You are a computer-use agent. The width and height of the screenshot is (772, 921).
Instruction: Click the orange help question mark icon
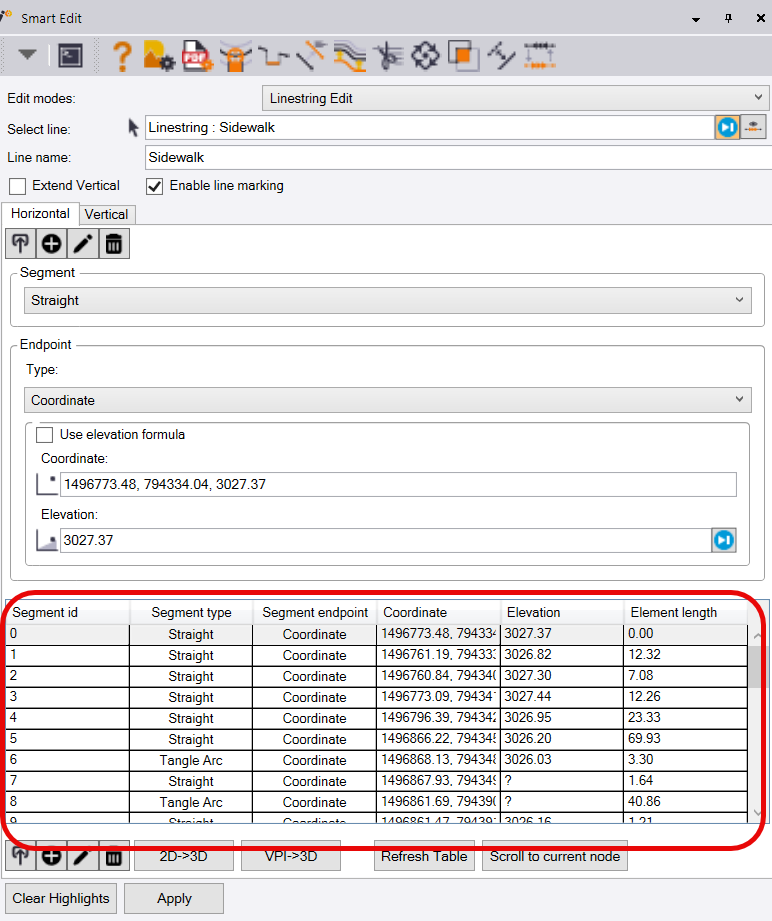pyautogui.click(x=122, y=55)
